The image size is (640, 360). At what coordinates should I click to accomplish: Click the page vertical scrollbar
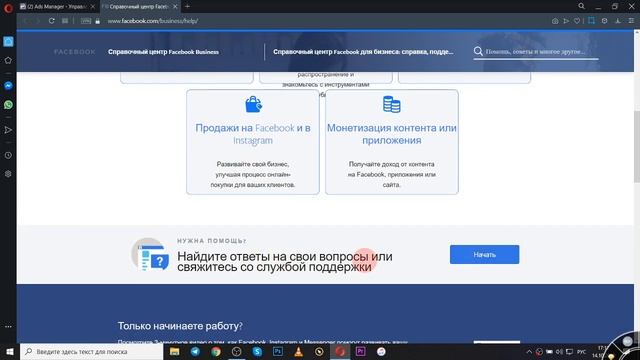pos(637,147)
